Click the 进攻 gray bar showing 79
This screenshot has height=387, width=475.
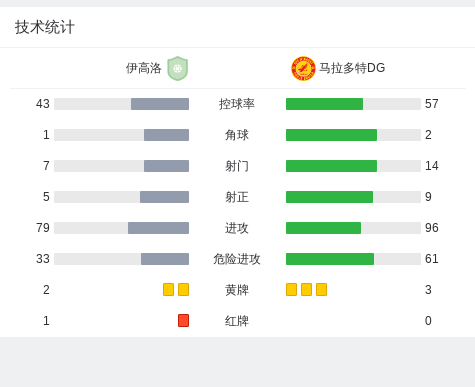coord(158,228)
